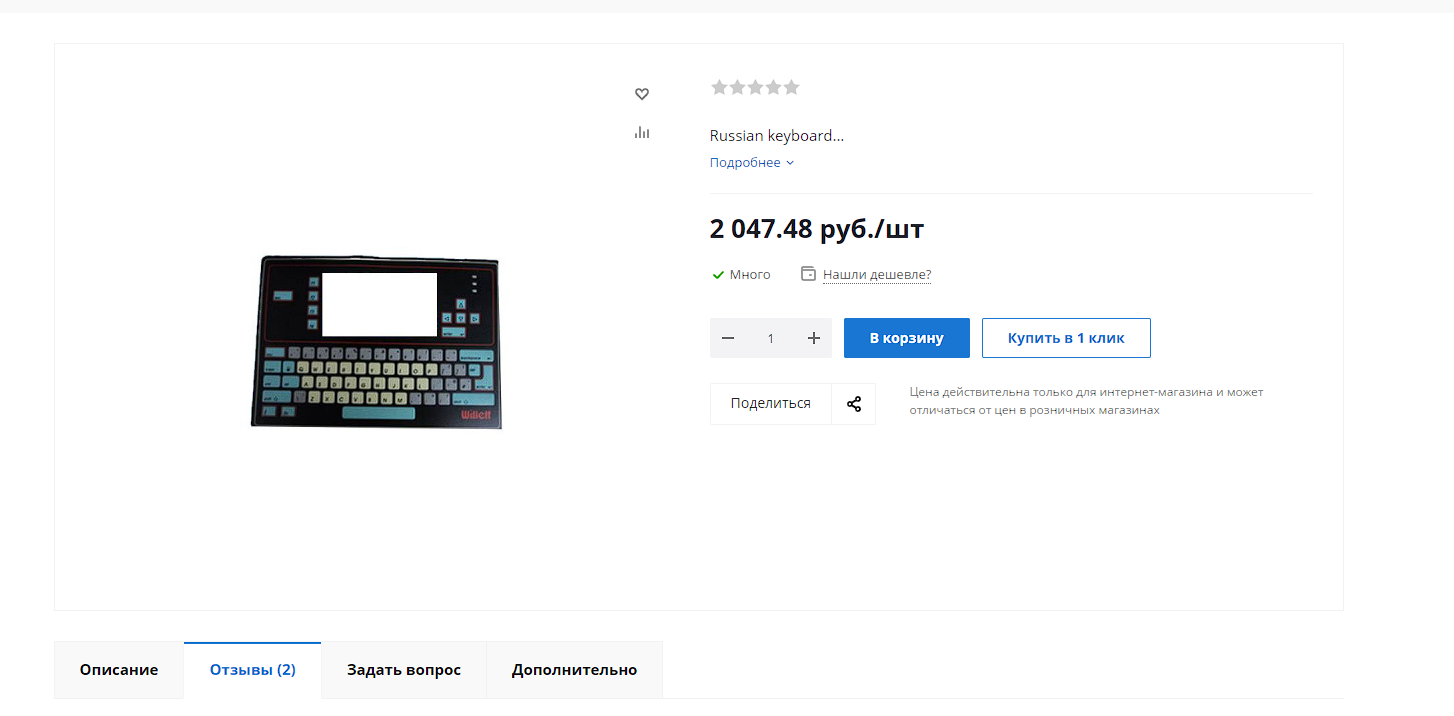The height and width of the screenshot is (716, 1454).
Task: Select the quantity input field
Action: point(771,338)
